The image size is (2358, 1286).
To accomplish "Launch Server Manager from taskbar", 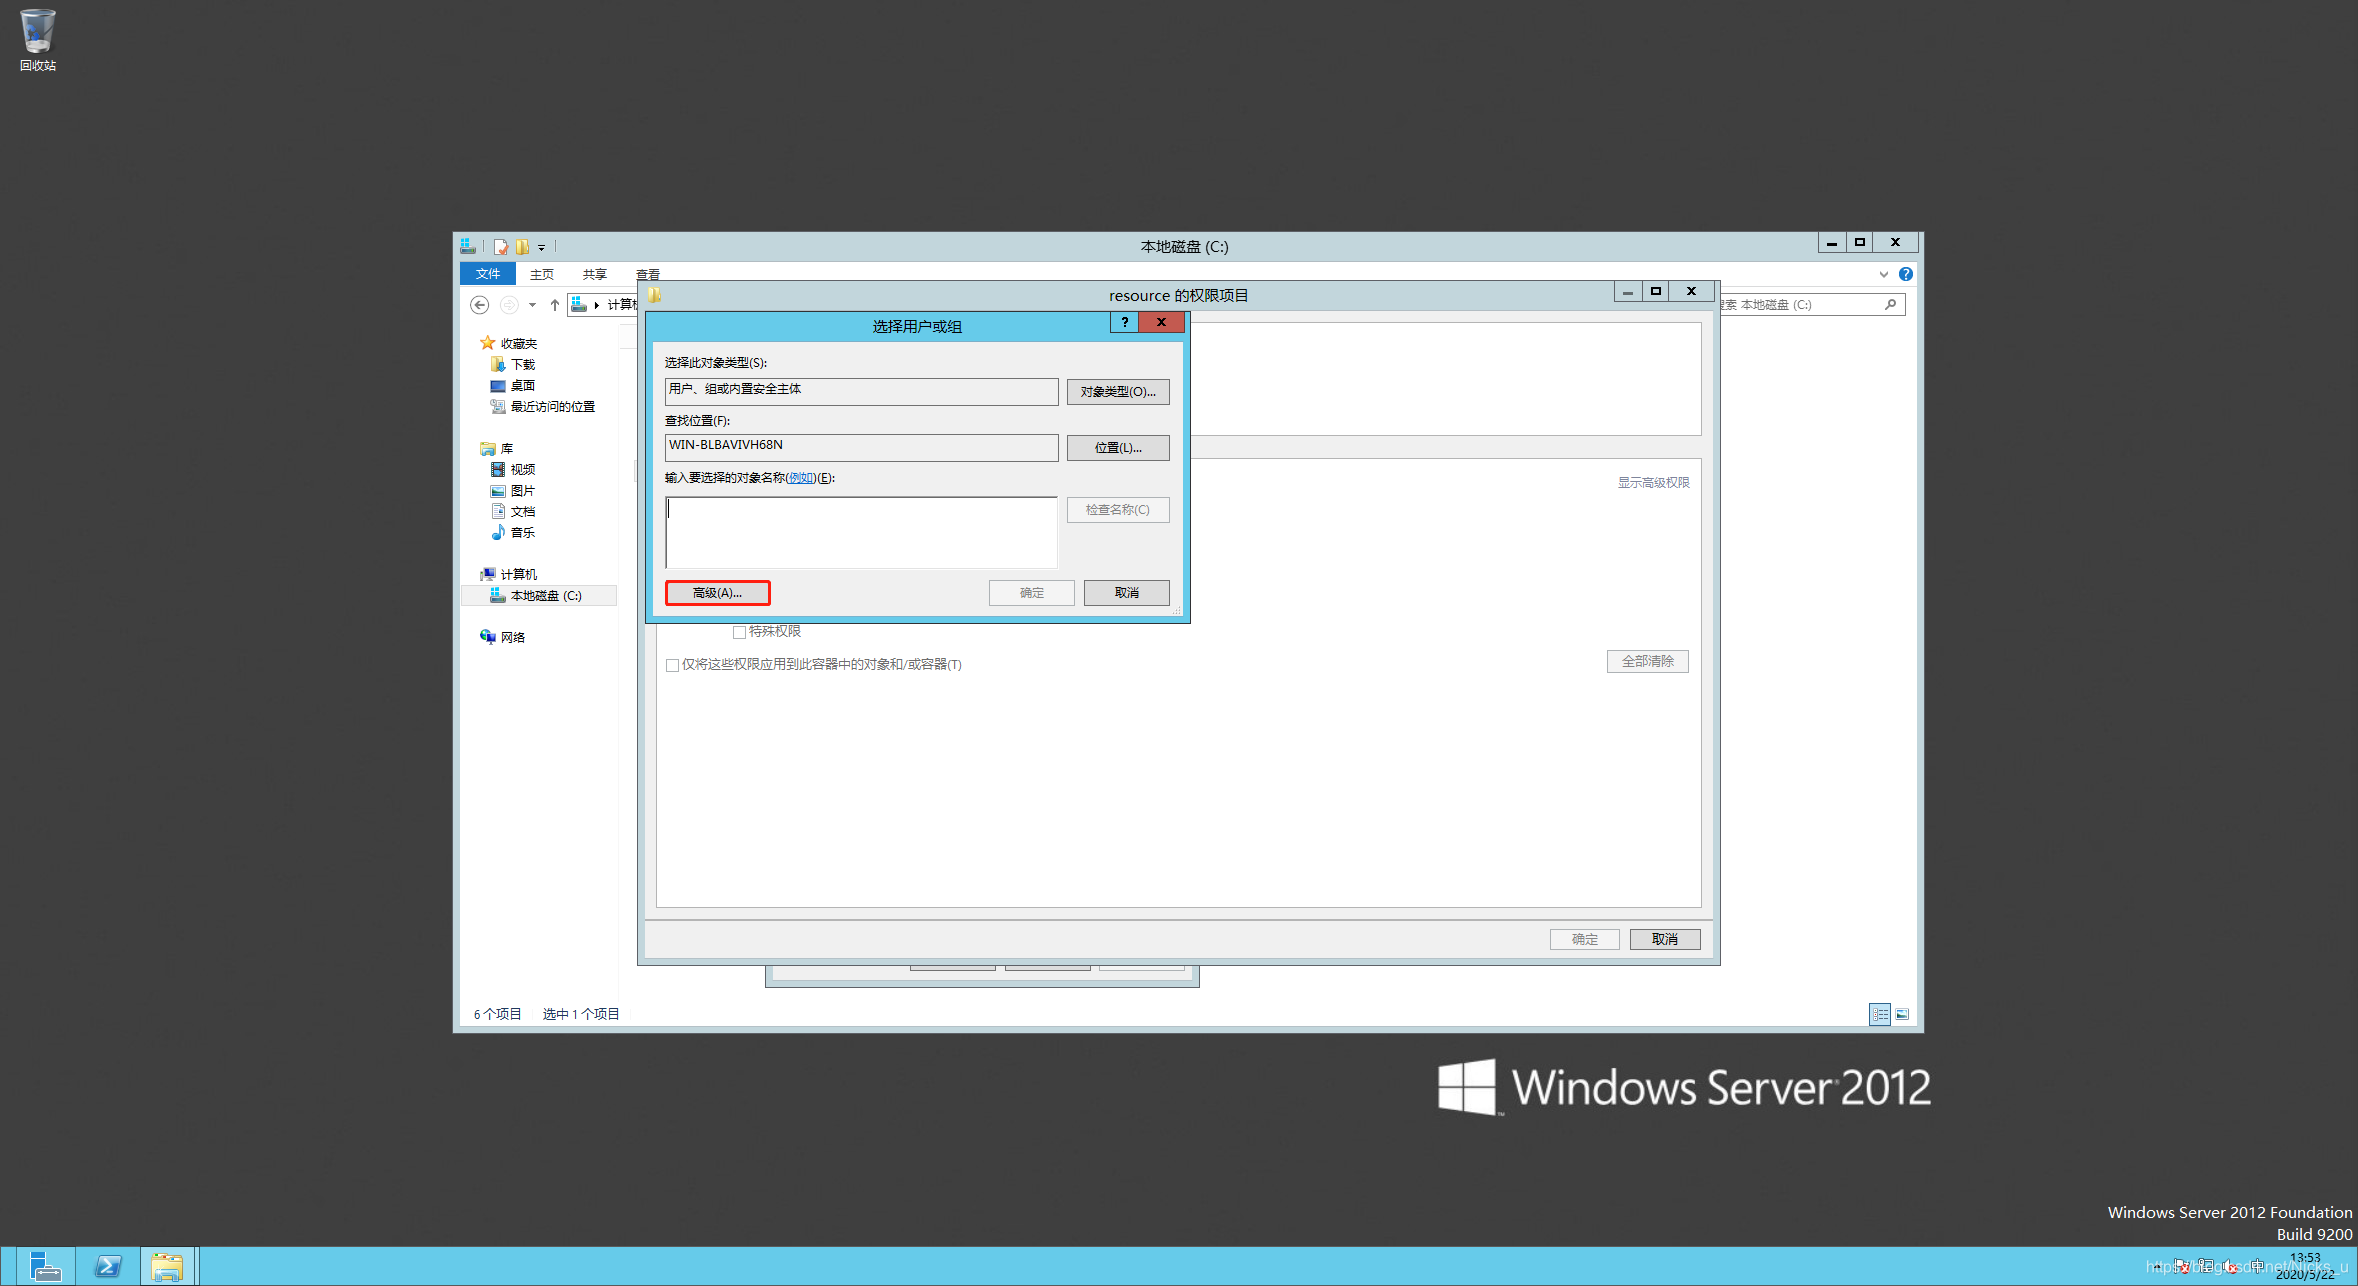I will click(44, 1266).
